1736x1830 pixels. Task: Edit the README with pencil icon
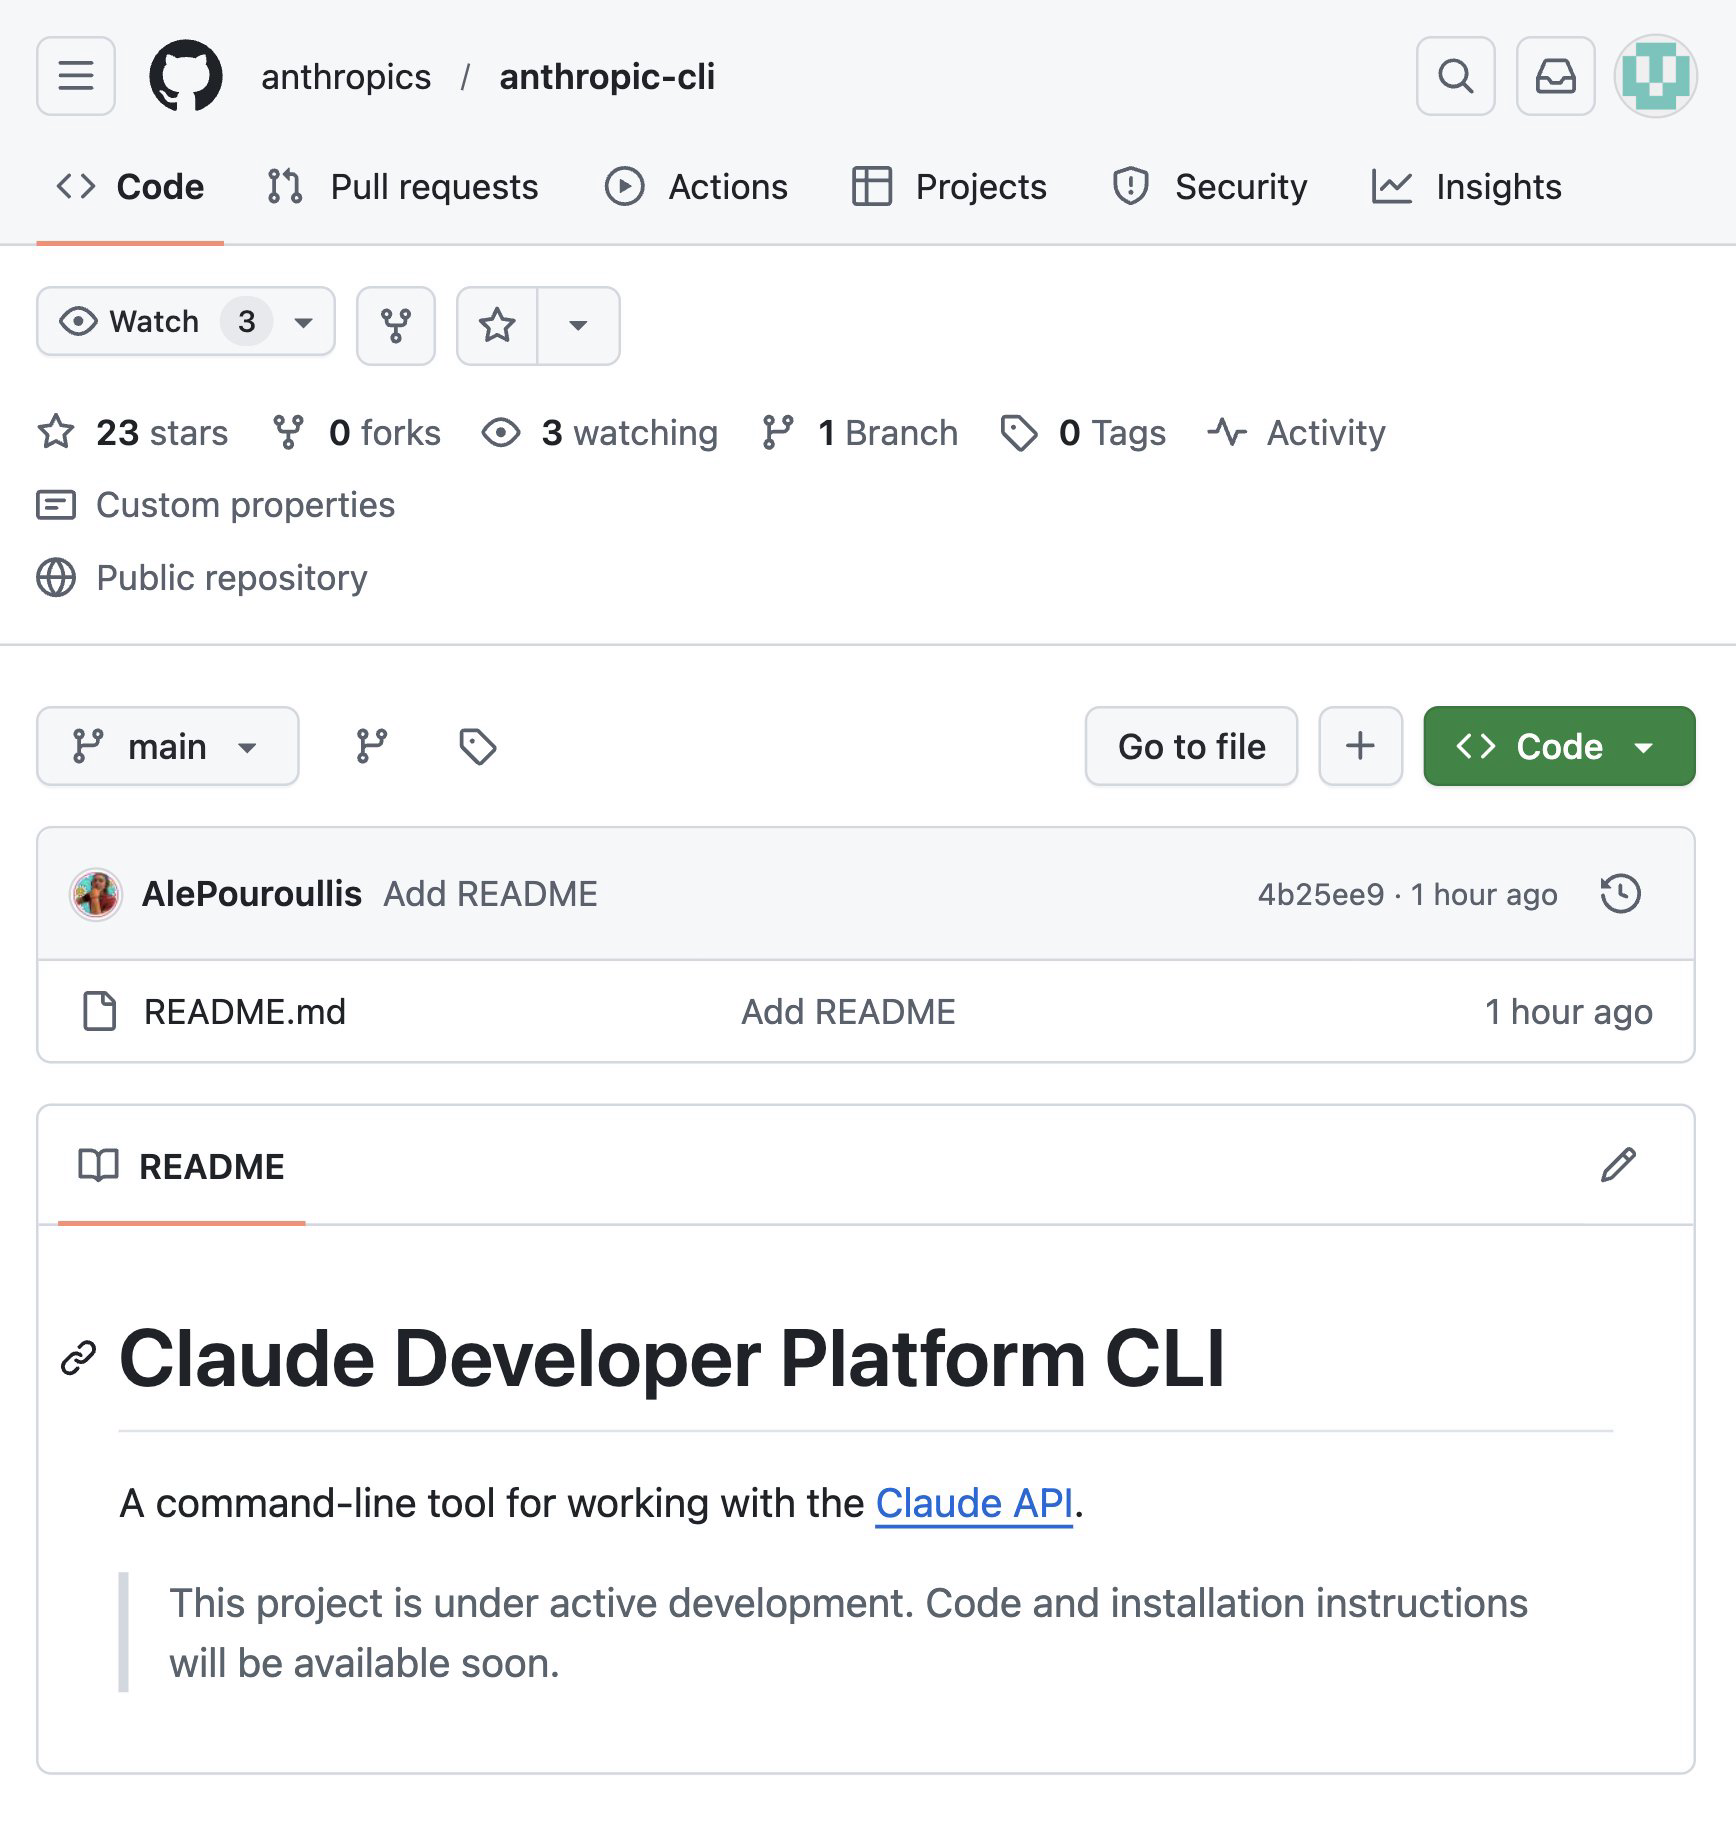(1618, 1165)
